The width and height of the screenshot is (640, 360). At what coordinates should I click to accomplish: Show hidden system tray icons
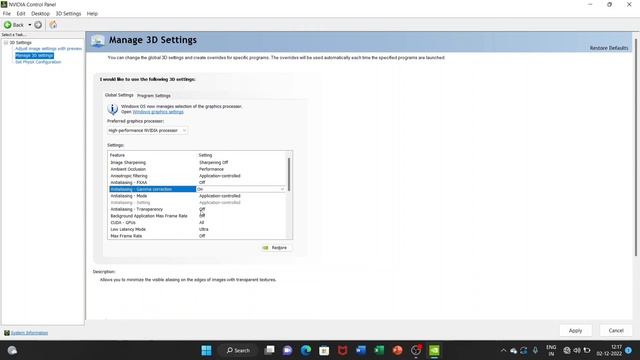(x=503, y=351)
